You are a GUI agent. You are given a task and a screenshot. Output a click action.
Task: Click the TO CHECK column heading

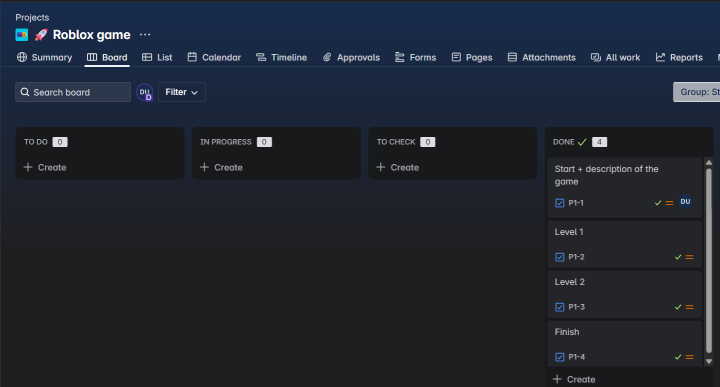pyautogui.click(x=396, y=142)
